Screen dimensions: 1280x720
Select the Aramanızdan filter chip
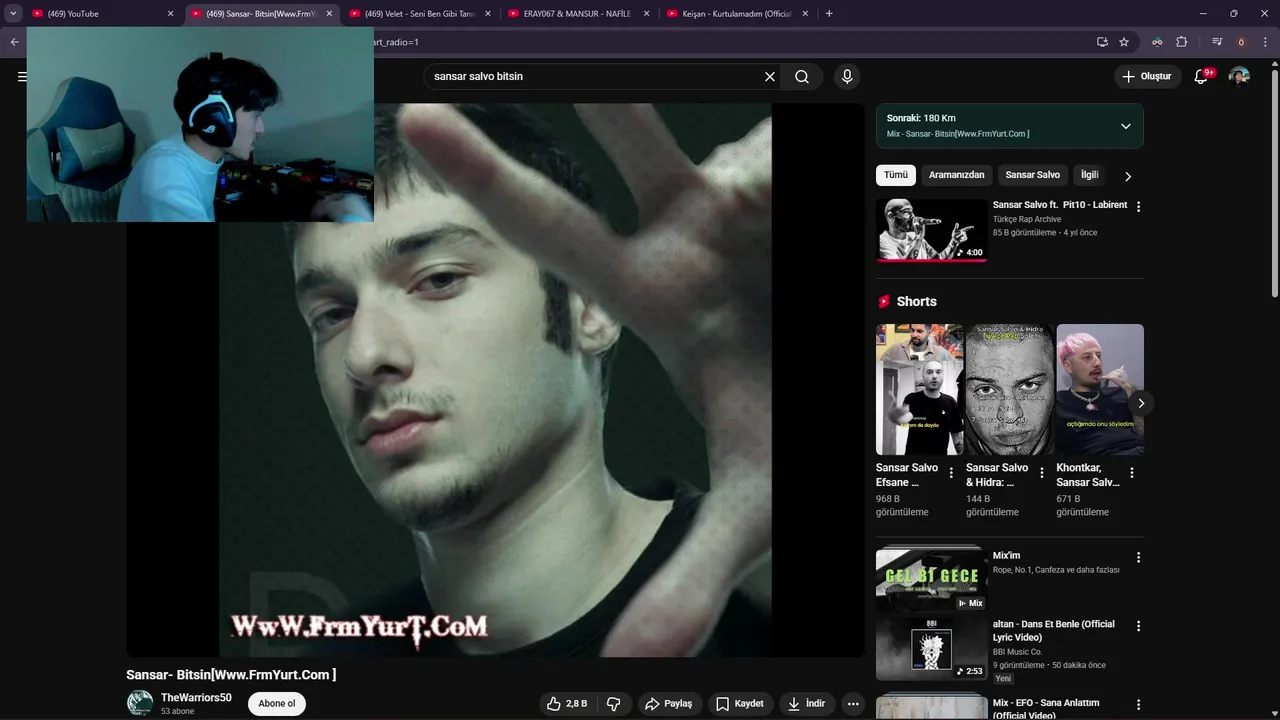[957, 175]
